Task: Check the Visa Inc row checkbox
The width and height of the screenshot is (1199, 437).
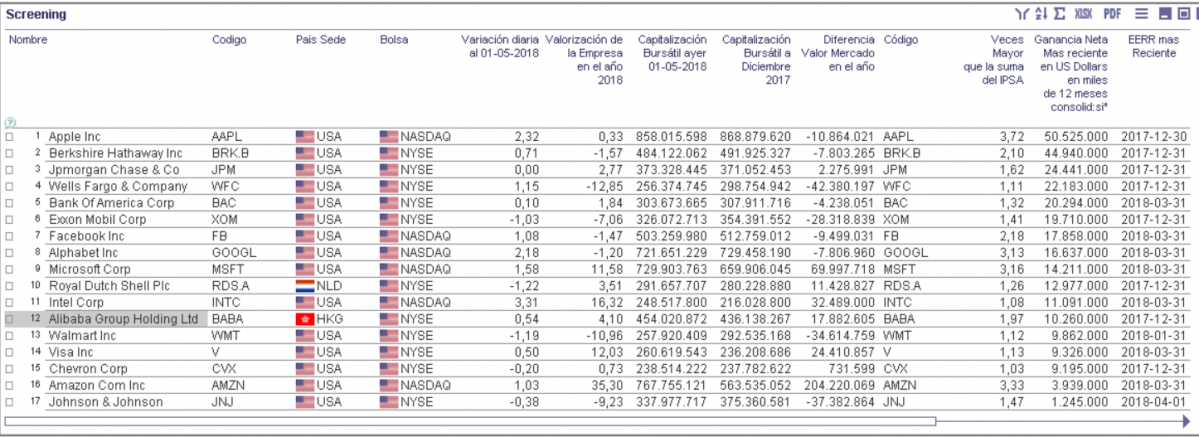Action: tap(9, 352)
